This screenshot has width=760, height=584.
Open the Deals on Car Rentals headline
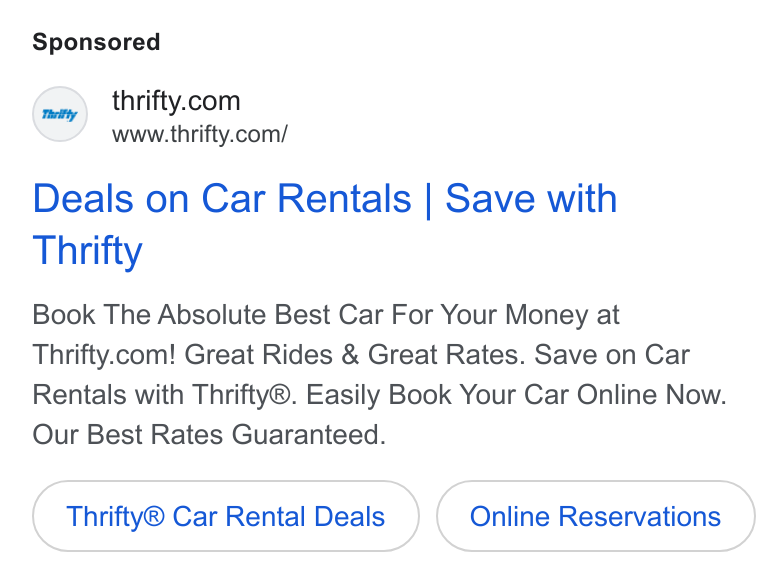[325, 224]
